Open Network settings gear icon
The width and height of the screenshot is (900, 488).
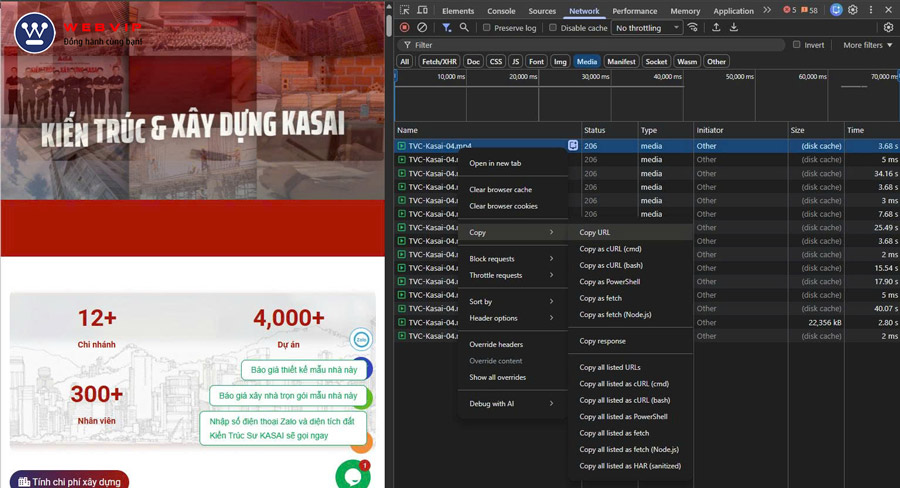pos(889,27)
